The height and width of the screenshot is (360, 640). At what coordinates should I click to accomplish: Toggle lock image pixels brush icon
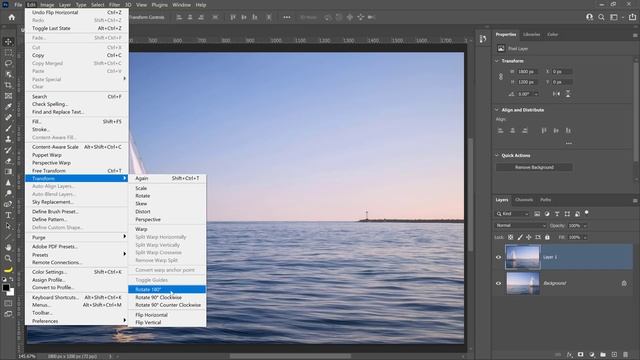[x=520, y=237]
